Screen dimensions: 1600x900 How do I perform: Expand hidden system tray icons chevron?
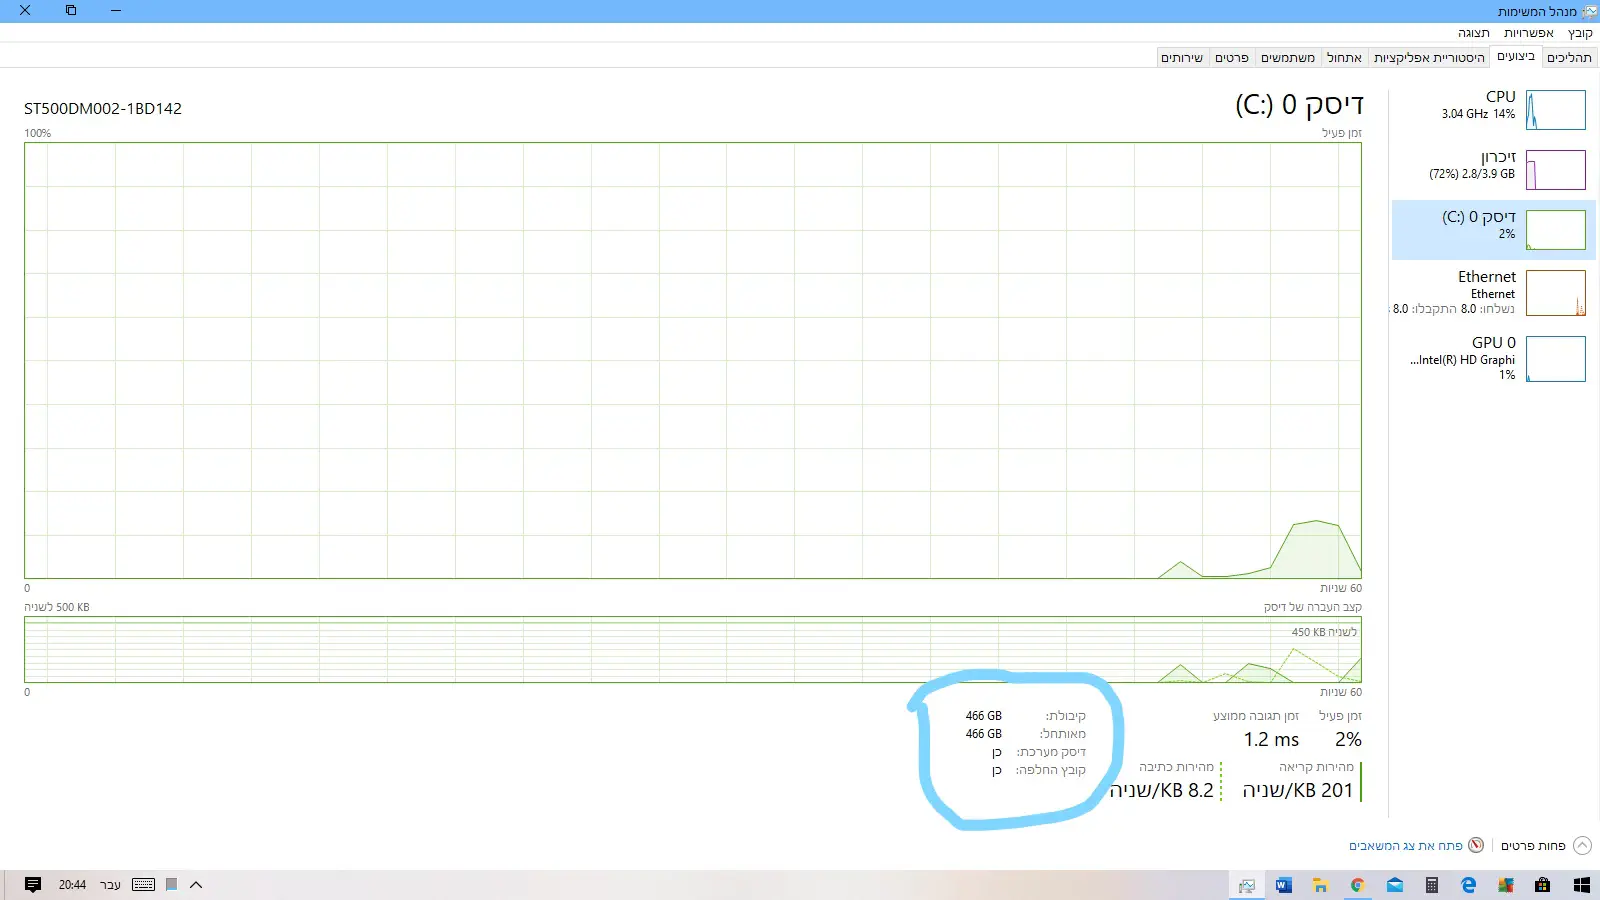(196, 885)
